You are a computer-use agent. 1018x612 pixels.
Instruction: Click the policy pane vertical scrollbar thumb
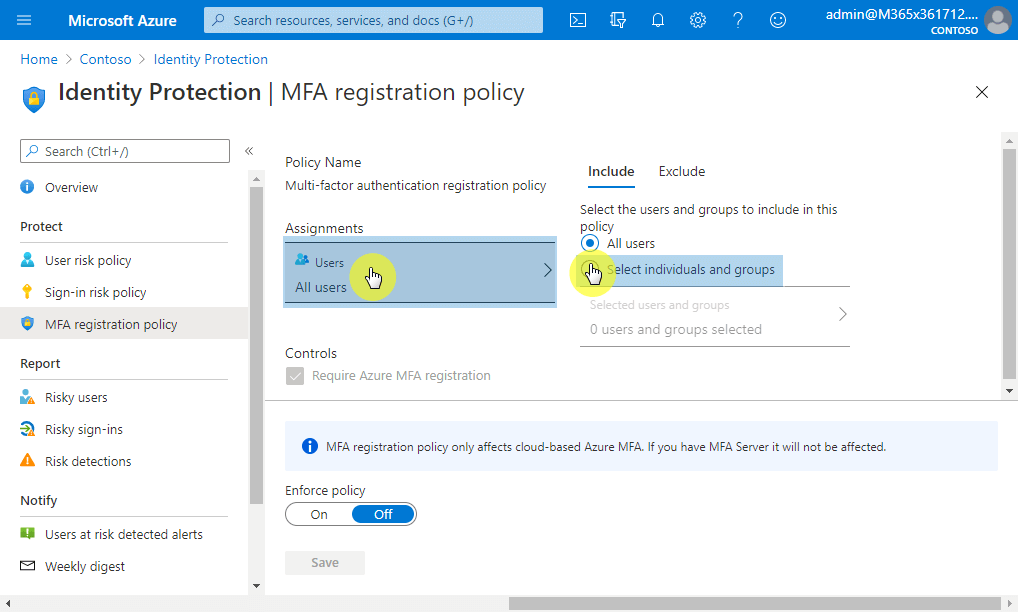pyautogui.click(x=1009, y=263)
